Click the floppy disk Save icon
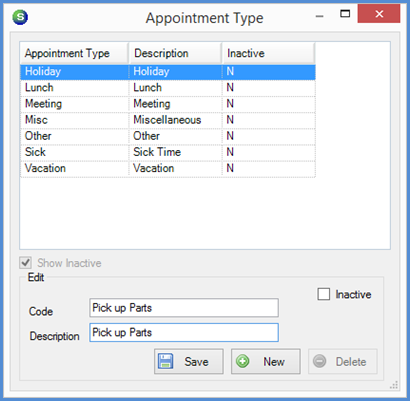Image resolution: width=410 pixels, height=401 pixels. 166,361
